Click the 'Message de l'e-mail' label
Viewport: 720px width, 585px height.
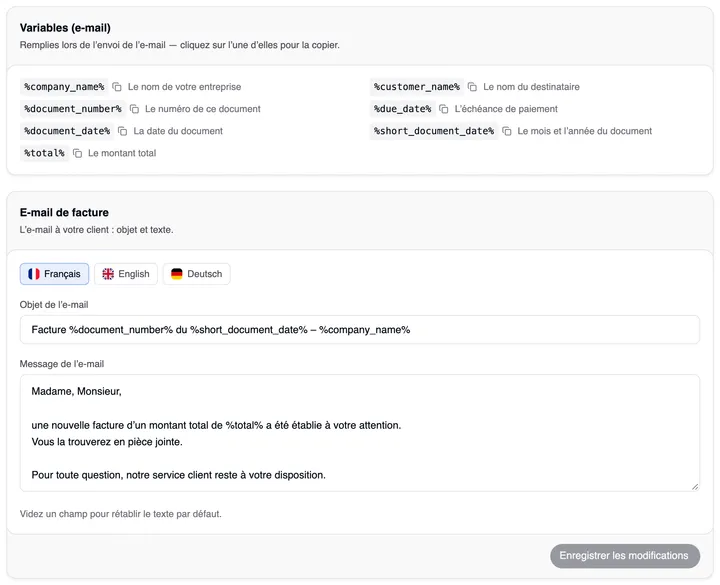62,364
